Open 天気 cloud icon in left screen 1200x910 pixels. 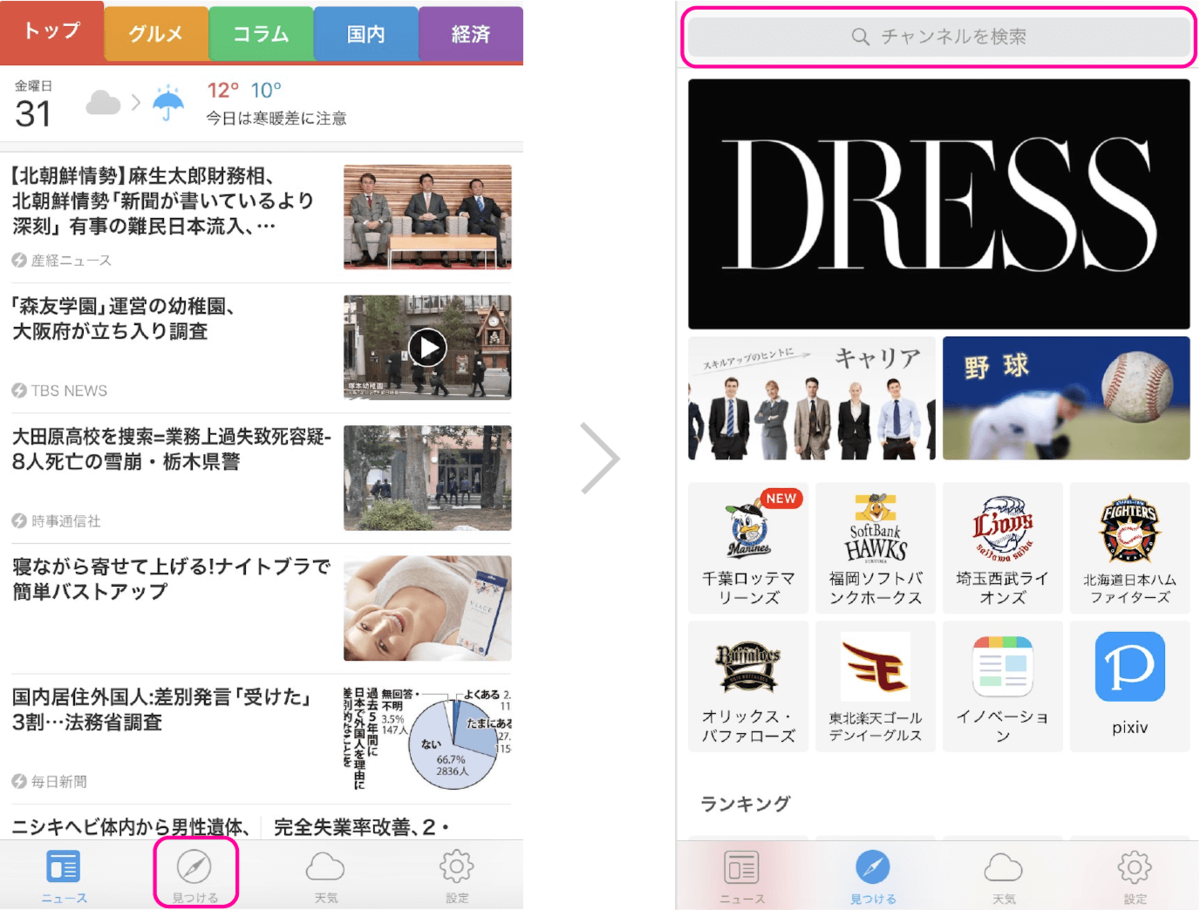[x=326, y=866]
